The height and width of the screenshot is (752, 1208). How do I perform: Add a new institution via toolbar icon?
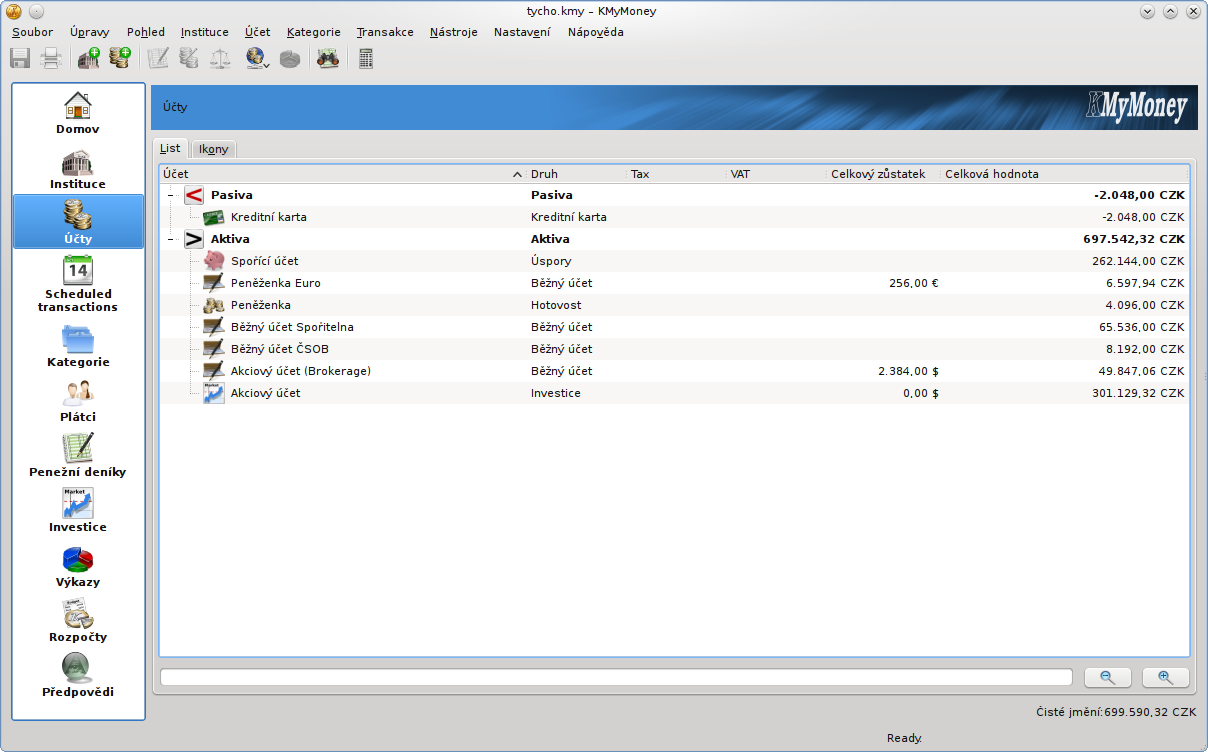pyautogui.click(x=89, y=58)
